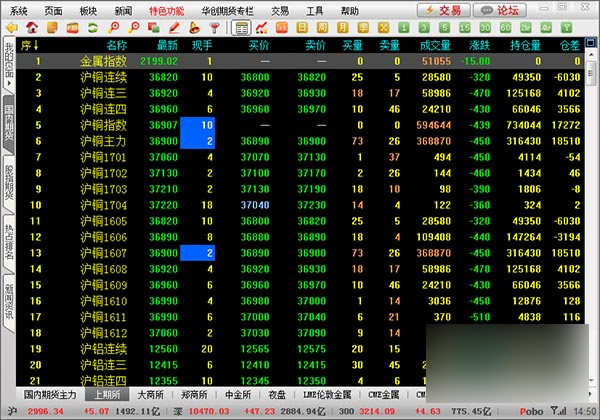Screen dimensions: 600x420
Task: Select the 沪铜主力 row name
Action: pyautogui.click(x=103, y=141)
